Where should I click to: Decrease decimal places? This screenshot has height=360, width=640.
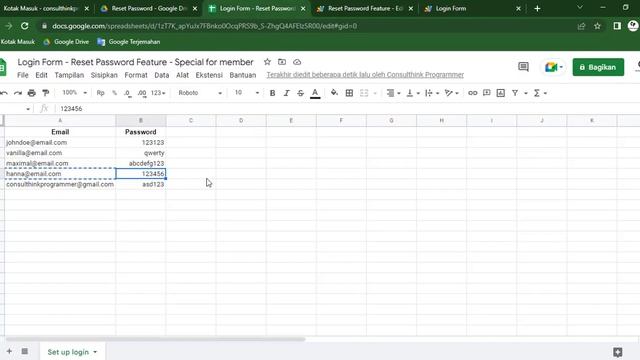click(x=128, y=93)
